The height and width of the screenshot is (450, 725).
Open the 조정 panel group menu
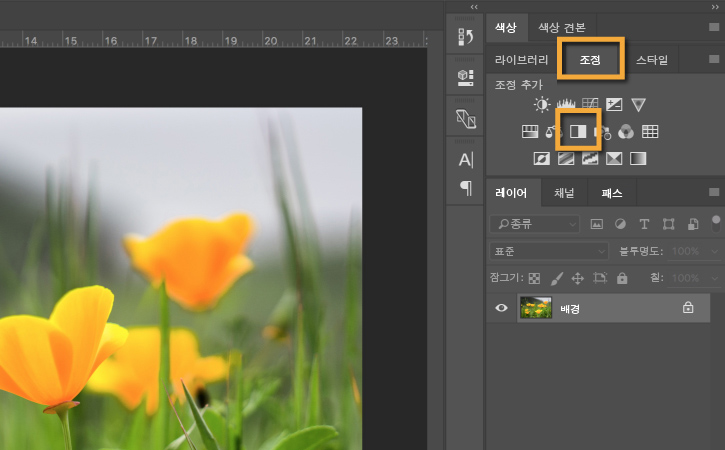pos(714,59)
